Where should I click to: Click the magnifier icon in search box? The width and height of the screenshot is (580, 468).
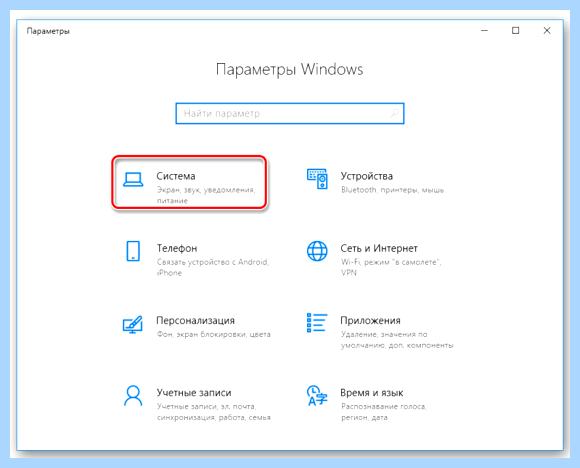pyautogui.click(x=395, y=113)
